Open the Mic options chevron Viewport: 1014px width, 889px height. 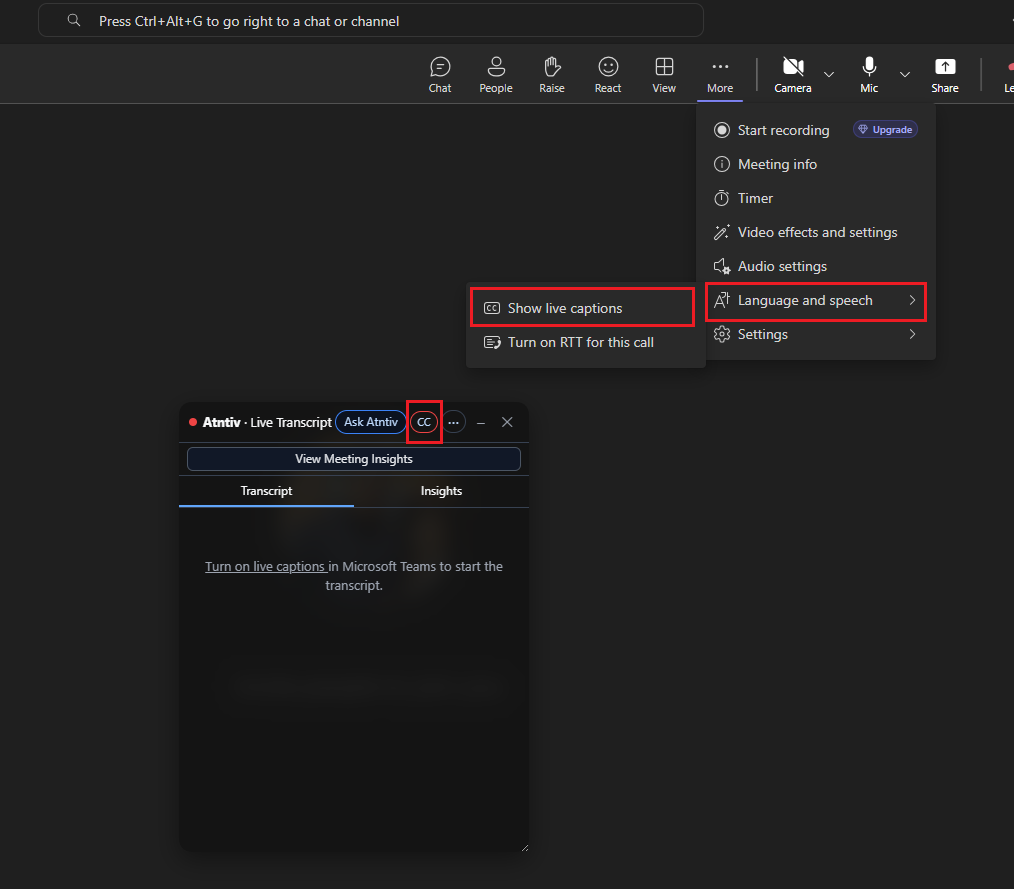point(905,74)
